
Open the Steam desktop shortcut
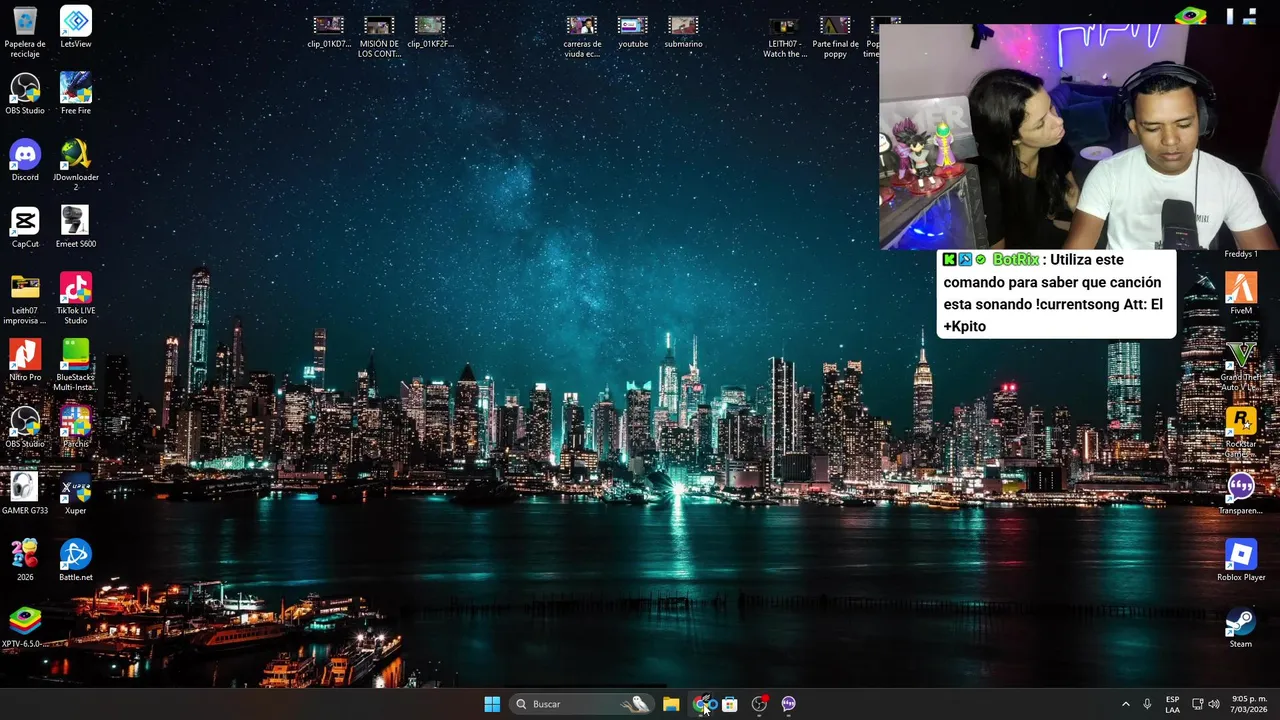click(x=1241, y=627)
